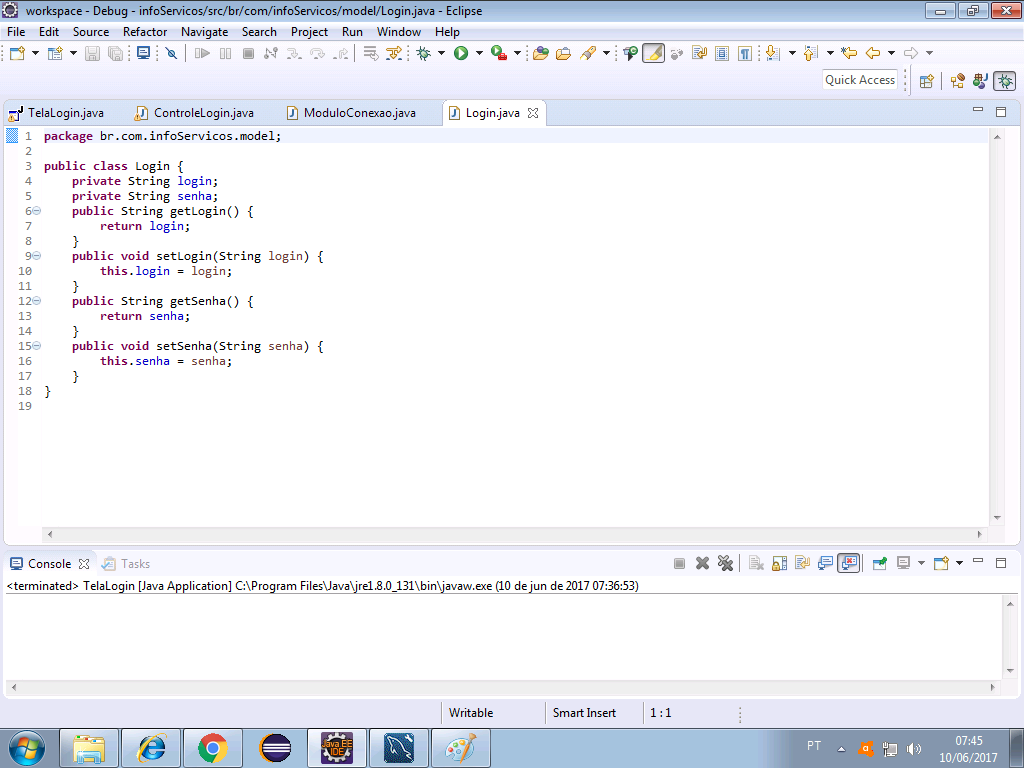
Task: Remove all terminated launches in Console
Action: click(x=725, y=564)
